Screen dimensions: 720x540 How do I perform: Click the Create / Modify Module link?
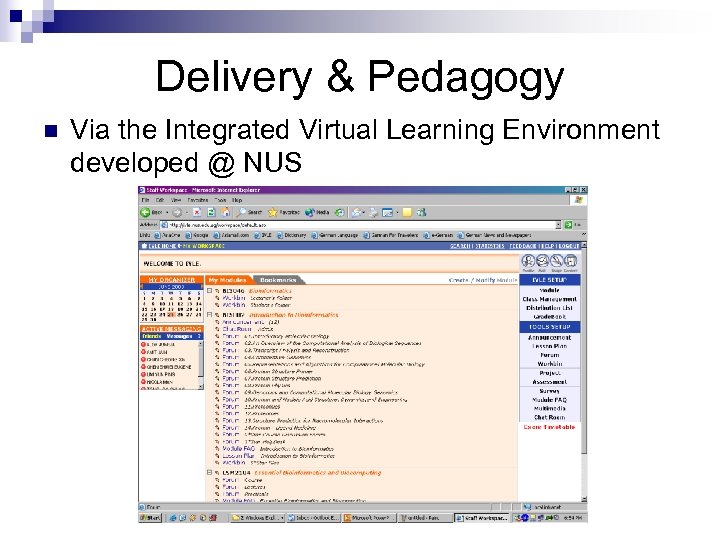483,280
